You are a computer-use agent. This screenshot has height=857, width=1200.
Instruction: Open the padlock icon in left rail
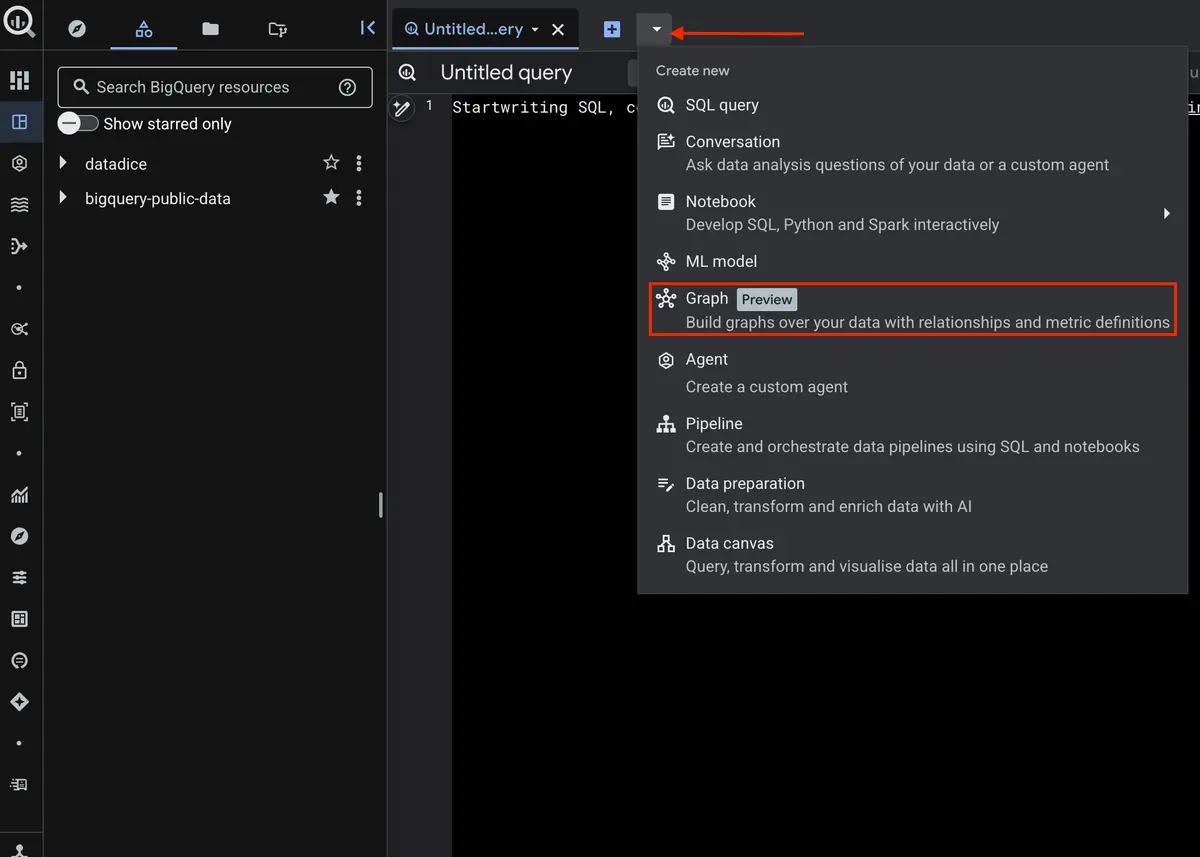[x=19, y=371]
